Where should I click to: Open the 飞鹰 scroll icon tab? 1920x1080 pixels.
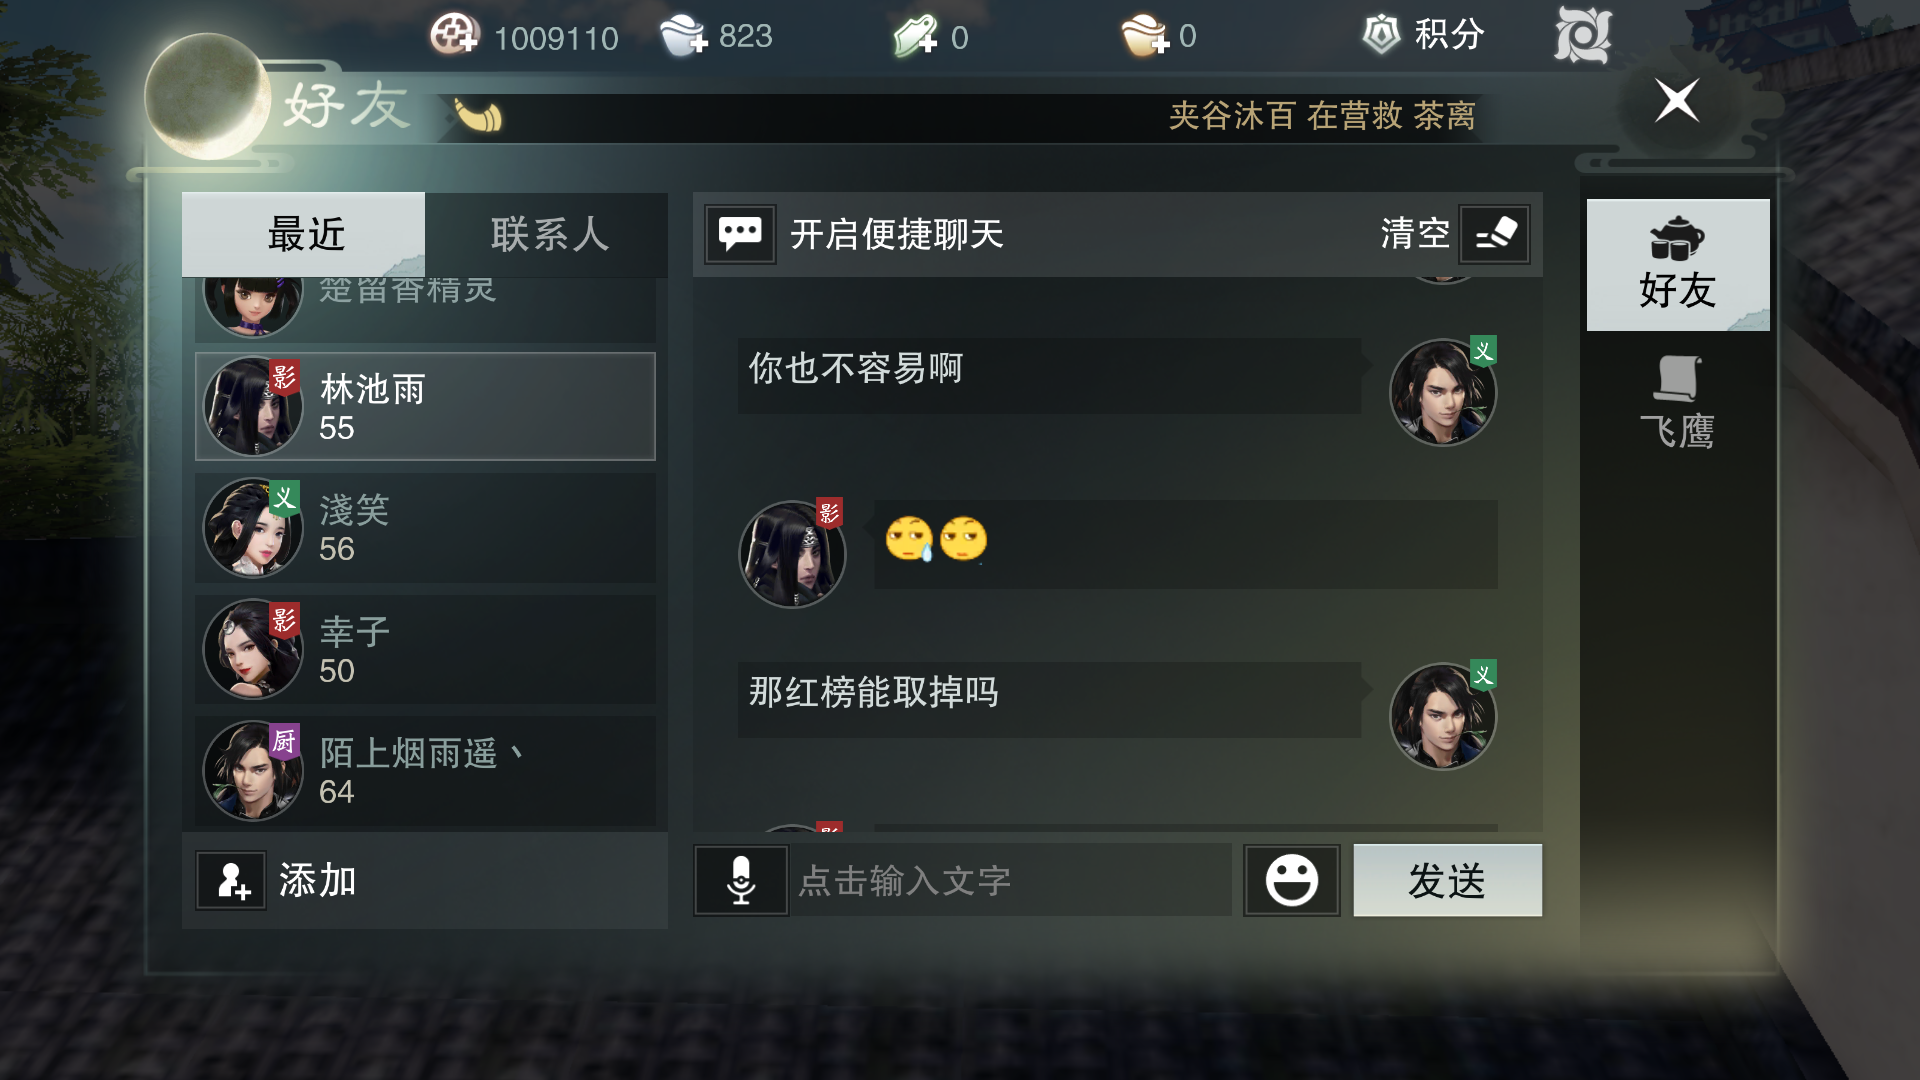point(1677,402)
